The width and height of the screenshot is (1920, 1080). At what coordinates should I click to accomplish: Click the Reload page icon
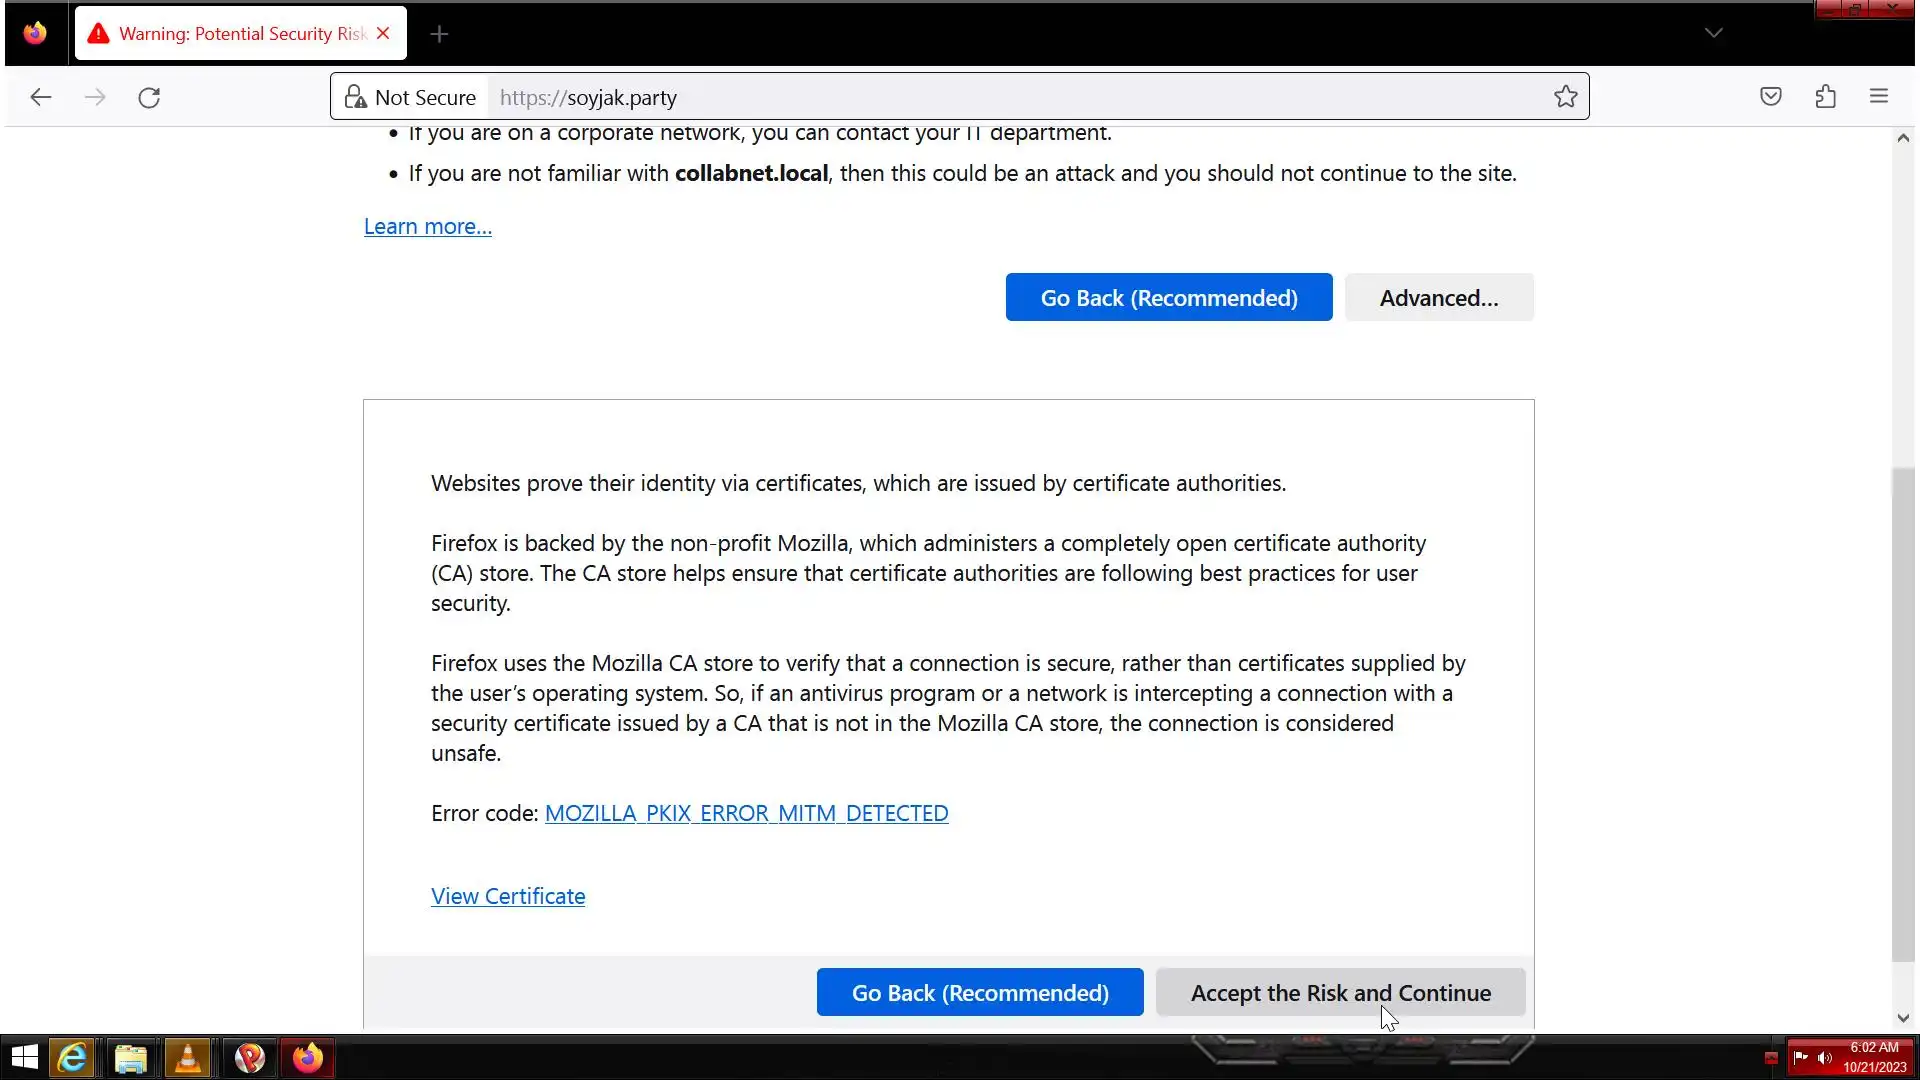[149, 97]
